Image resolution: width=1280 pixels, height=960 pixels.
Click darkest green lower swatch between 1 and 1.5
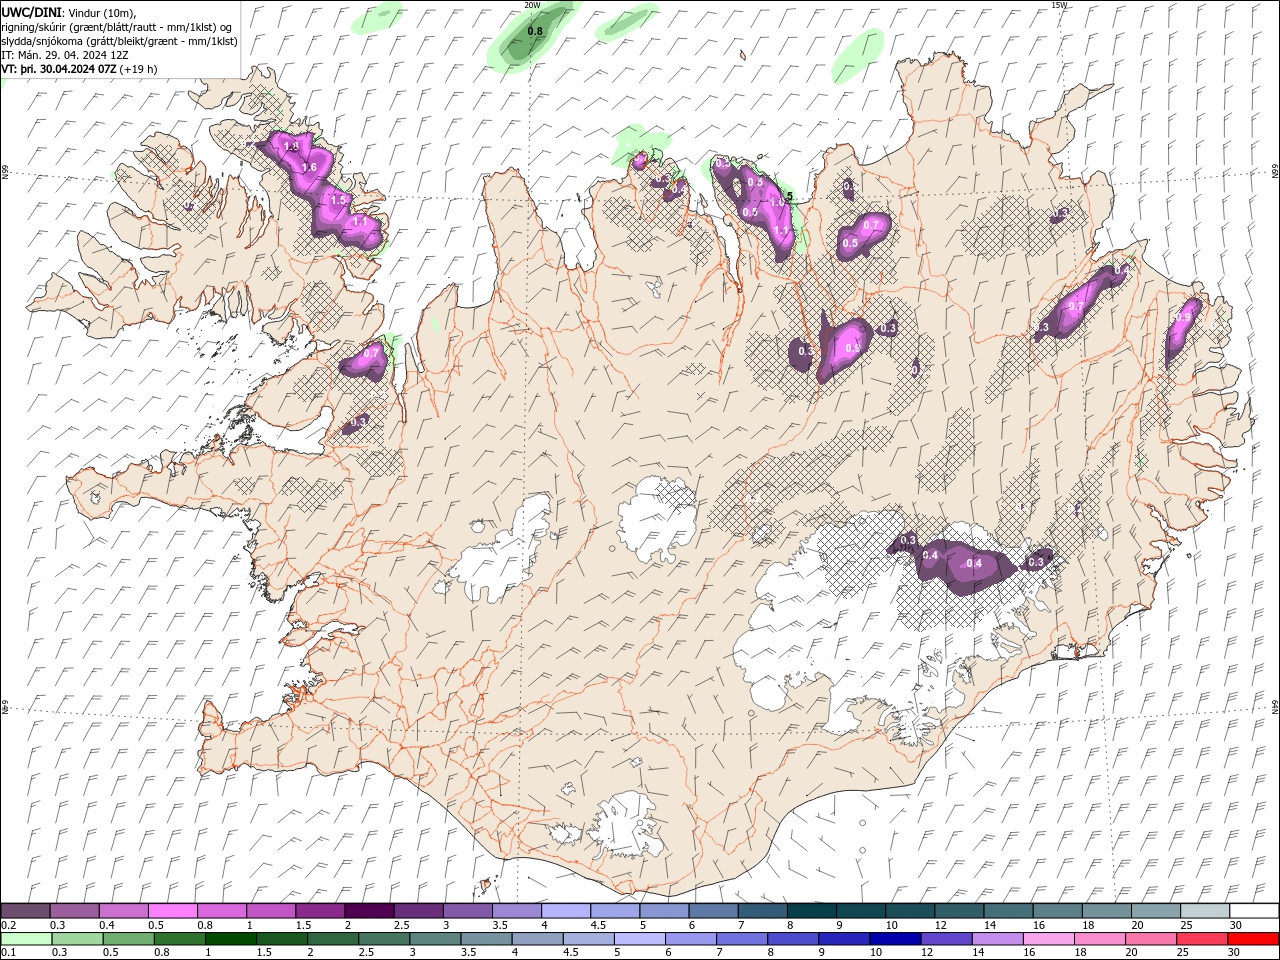tap(231, 939)
